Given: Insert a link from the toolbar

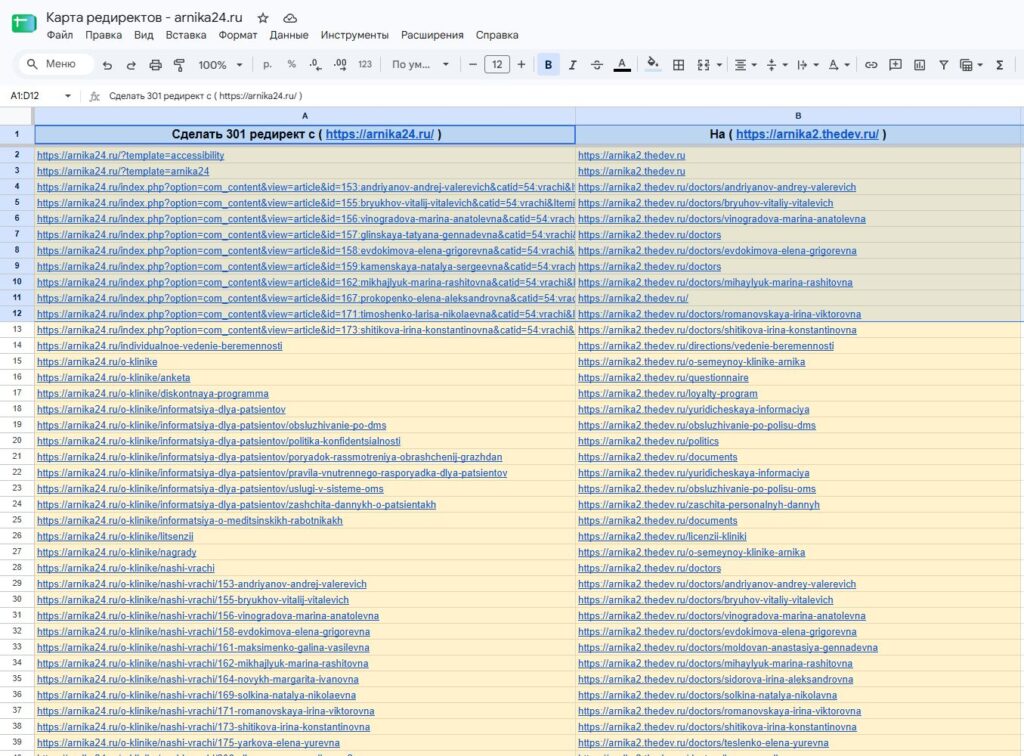Looking at the screenshot, I should (871, 65).
